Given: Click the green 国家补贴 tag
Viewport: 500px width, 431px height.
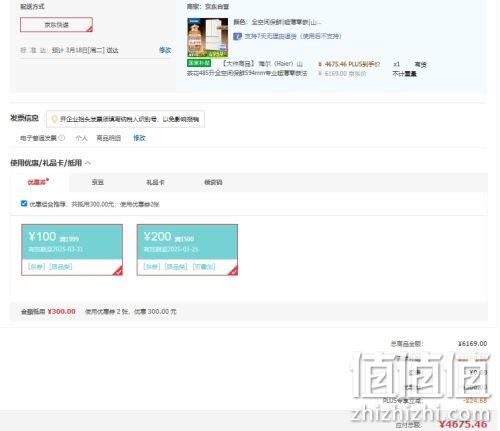Looking at the screenshot, I should (x=199, y=63).
